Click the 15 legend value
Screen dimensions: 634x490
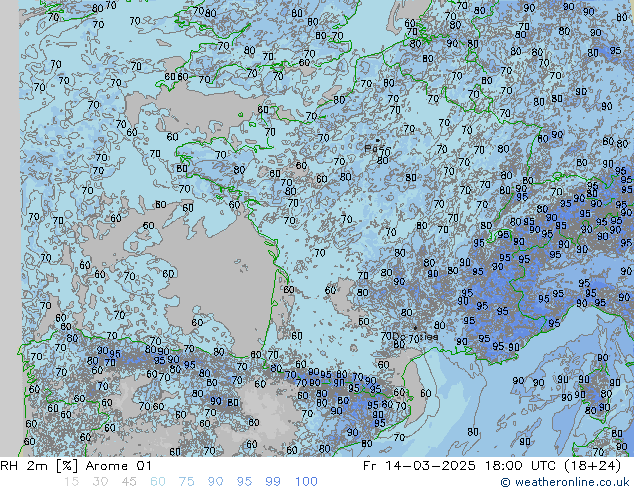coord(71,482)
